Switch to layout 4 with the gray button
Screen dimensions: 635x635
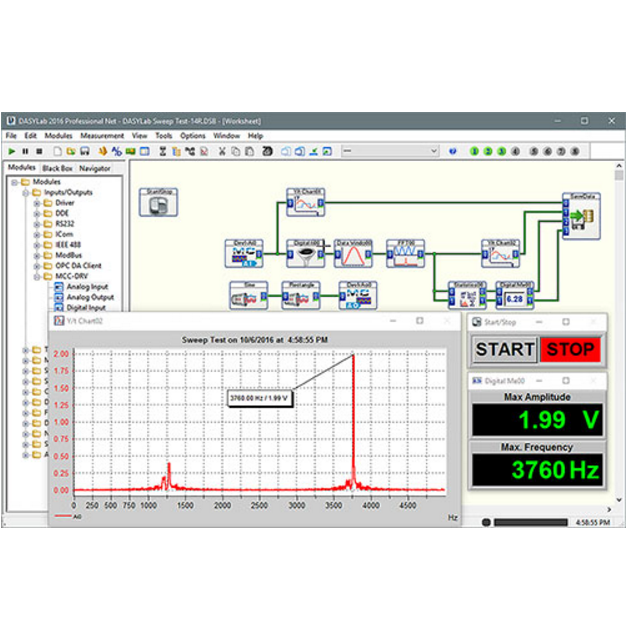pos(515,151)
